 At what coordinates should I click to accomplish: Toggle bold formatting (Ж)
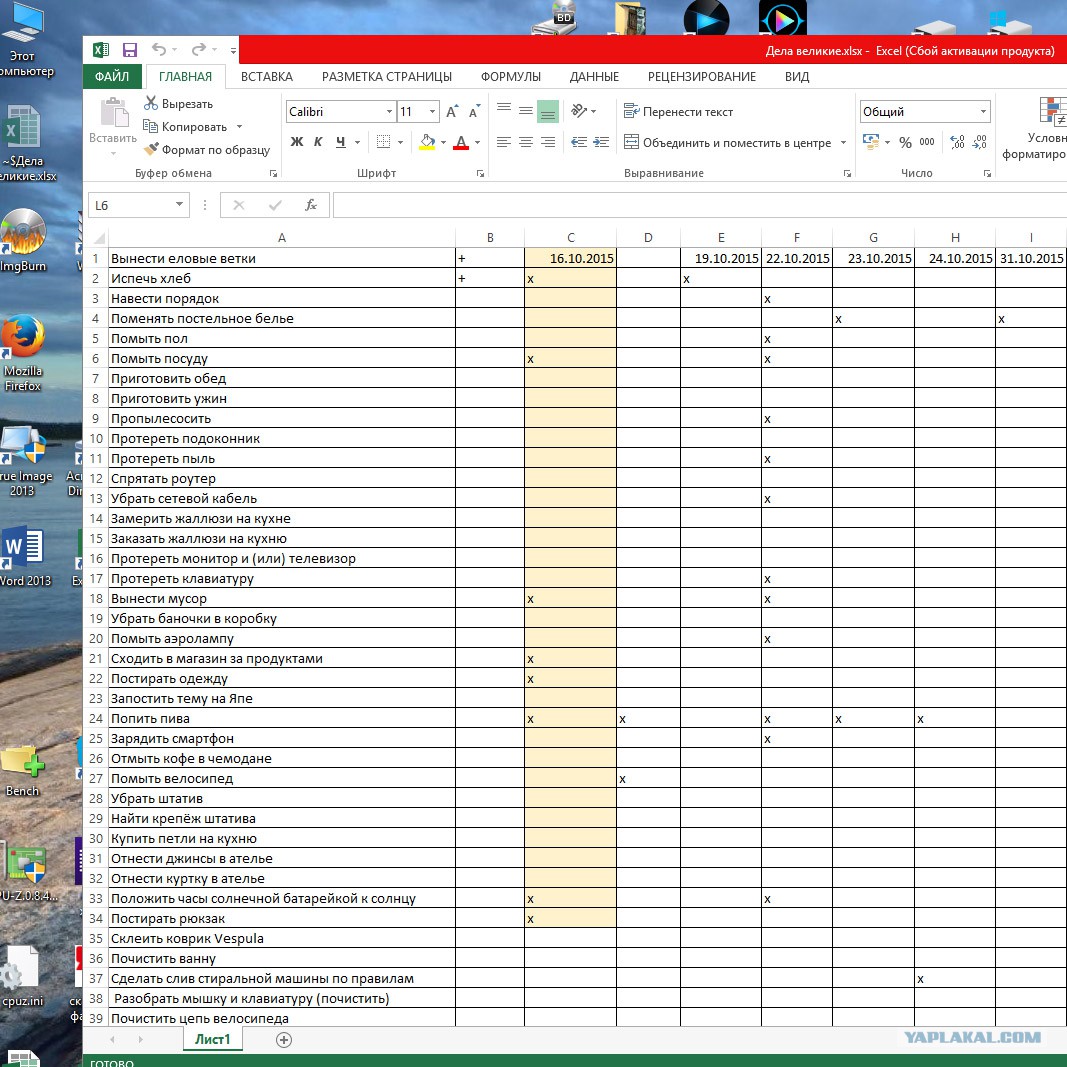point(296,142)
